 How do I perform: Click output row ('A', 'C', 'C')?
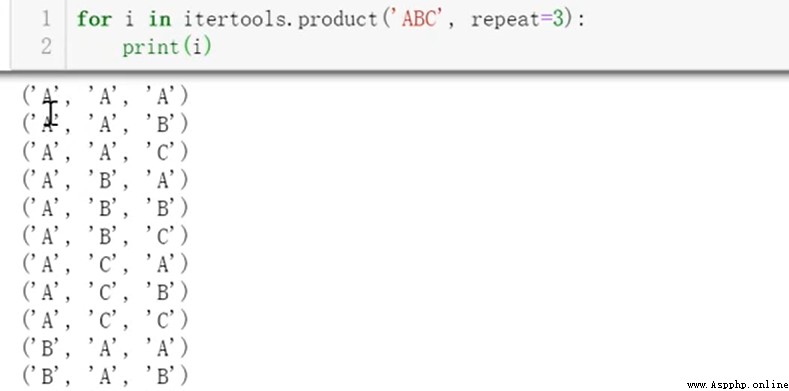[105, 320]
